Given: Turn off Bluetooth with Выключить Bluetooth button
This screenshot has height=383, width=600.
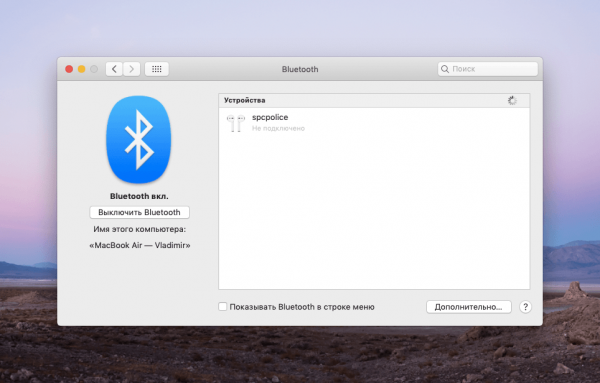Looking at the screenshot, I should (x=139, y=212).
